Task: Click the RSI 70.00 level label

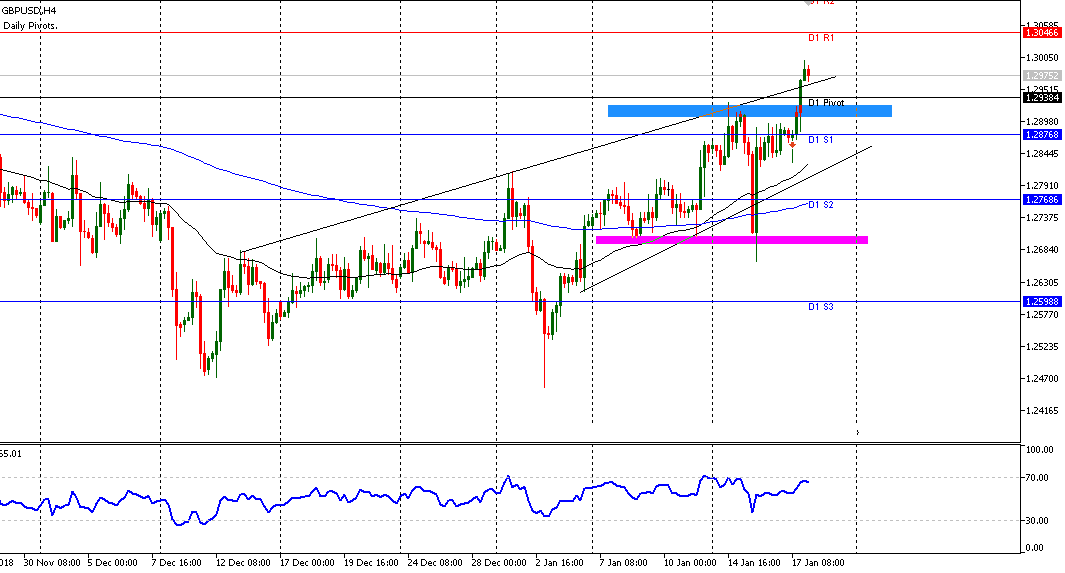Action: (1034, 478)
